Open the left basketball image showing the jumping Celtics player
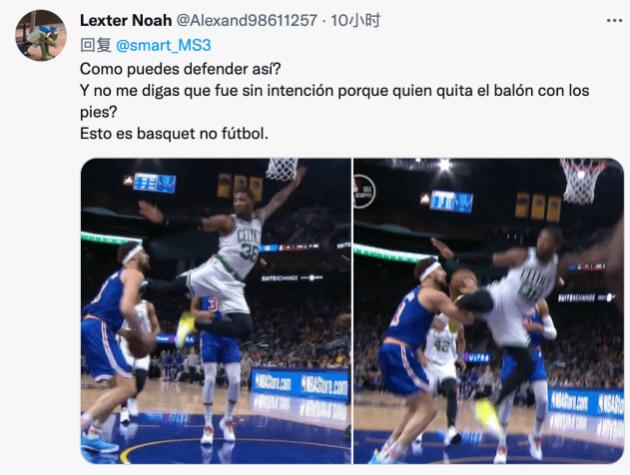The height and width of the screenshot is (475, 630). (216, 311)
